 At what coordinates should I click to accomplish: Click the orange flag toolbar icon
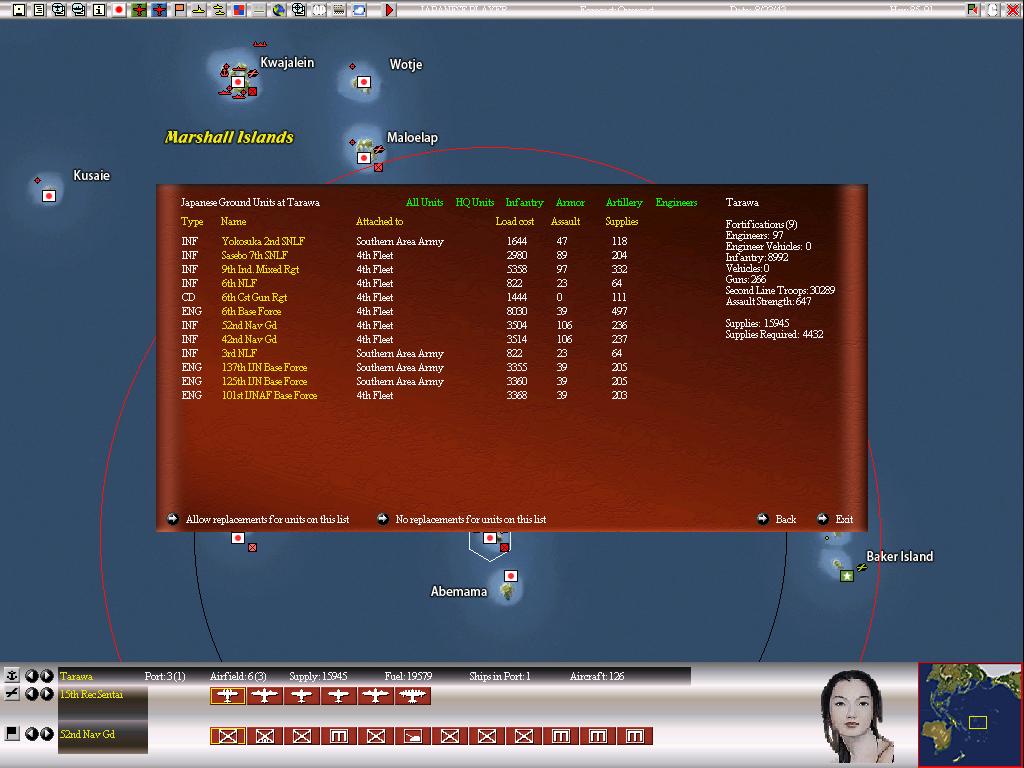tap(179, 10)
